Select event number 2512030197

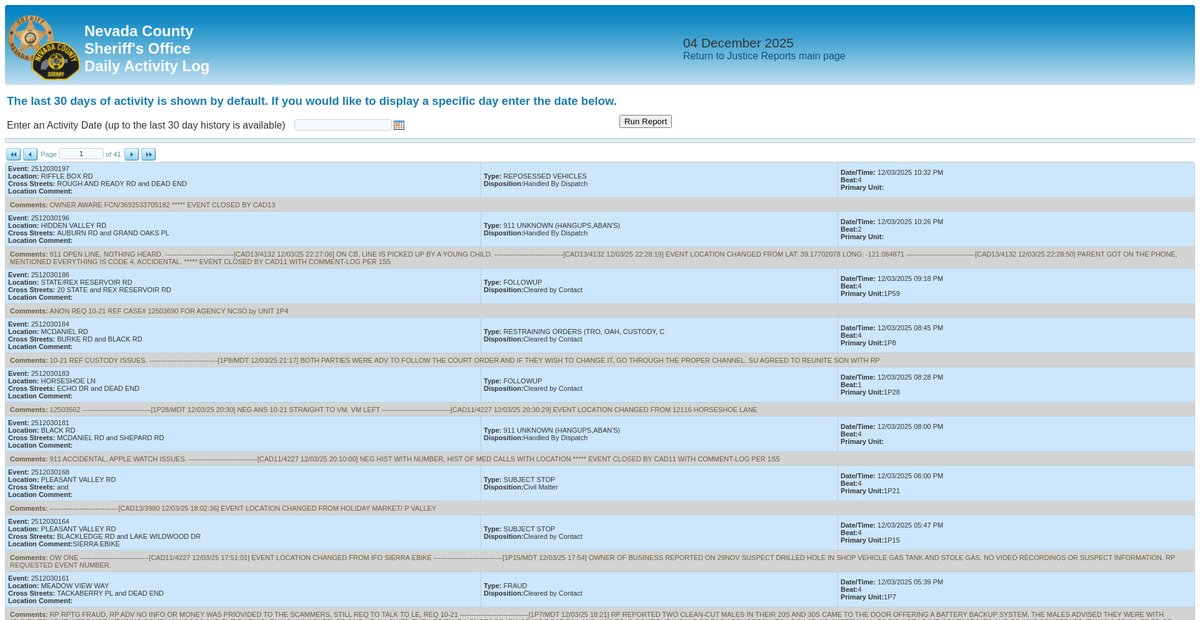pyautogui.click(x=50, y=168)
